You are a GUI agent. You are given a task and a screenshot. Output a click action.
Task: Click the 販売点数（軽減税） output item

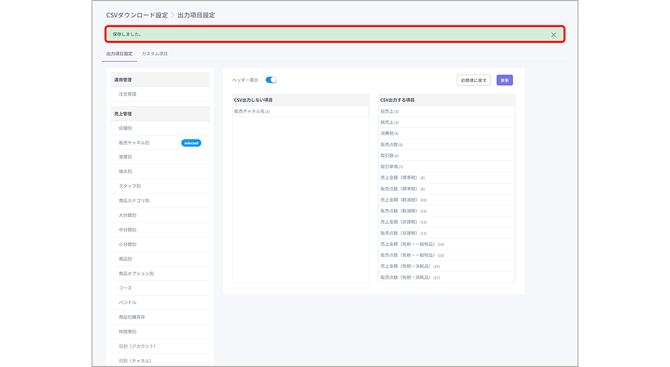click(x=447, y=211)
